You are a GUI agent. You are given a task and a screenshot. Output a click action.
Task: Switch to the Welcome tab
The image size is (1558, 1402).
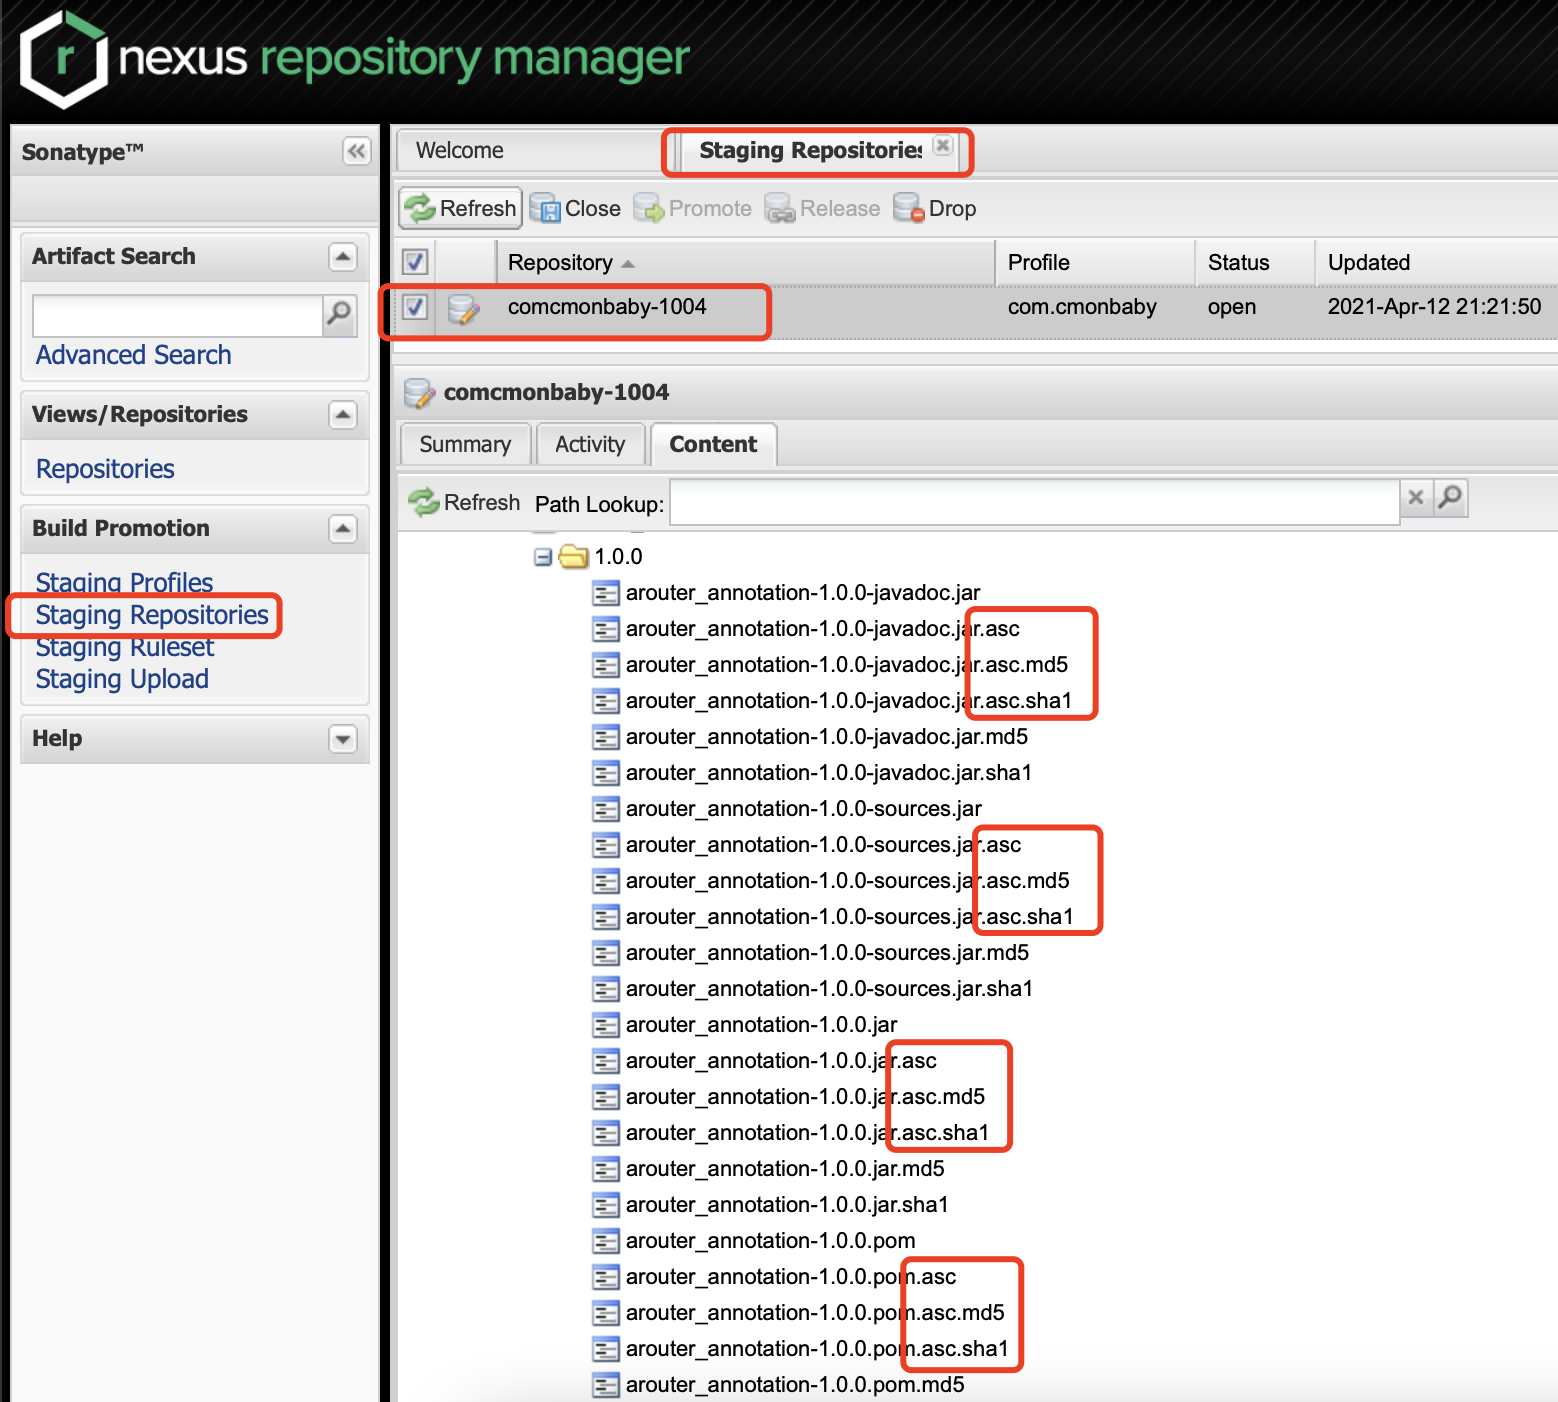pyautogui.click(x=531, y=150)
